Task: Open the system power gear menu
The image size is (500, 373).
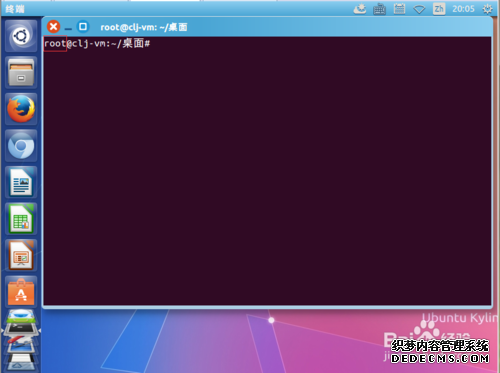Action: pos(487,9)
